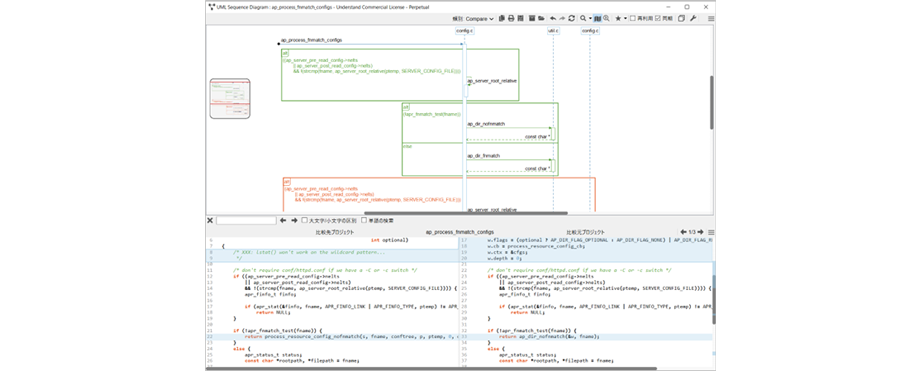
Task: Open the Compare variant dropdown
Action: pyautogui.click(x=479, y=19)
